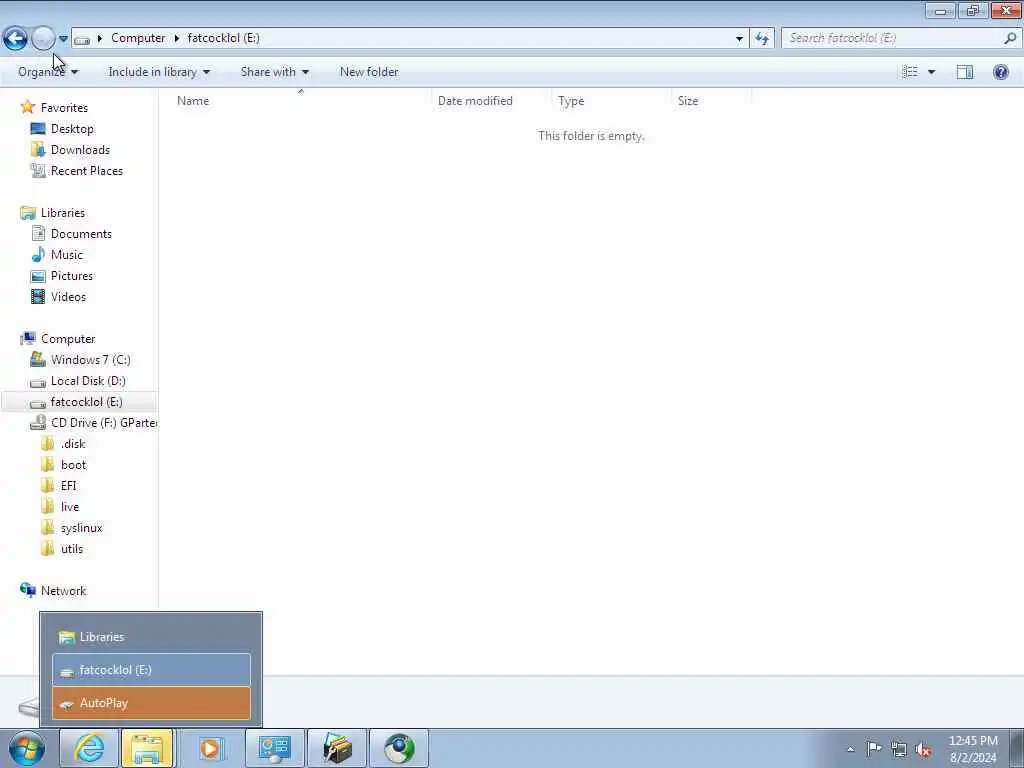
Task: Open Desktop in Favorites
Action: (72, 129)
